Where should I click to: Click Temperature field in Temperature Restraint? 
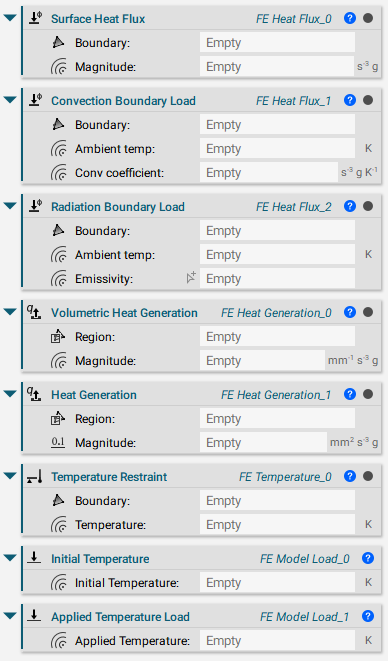coord(277,525)
